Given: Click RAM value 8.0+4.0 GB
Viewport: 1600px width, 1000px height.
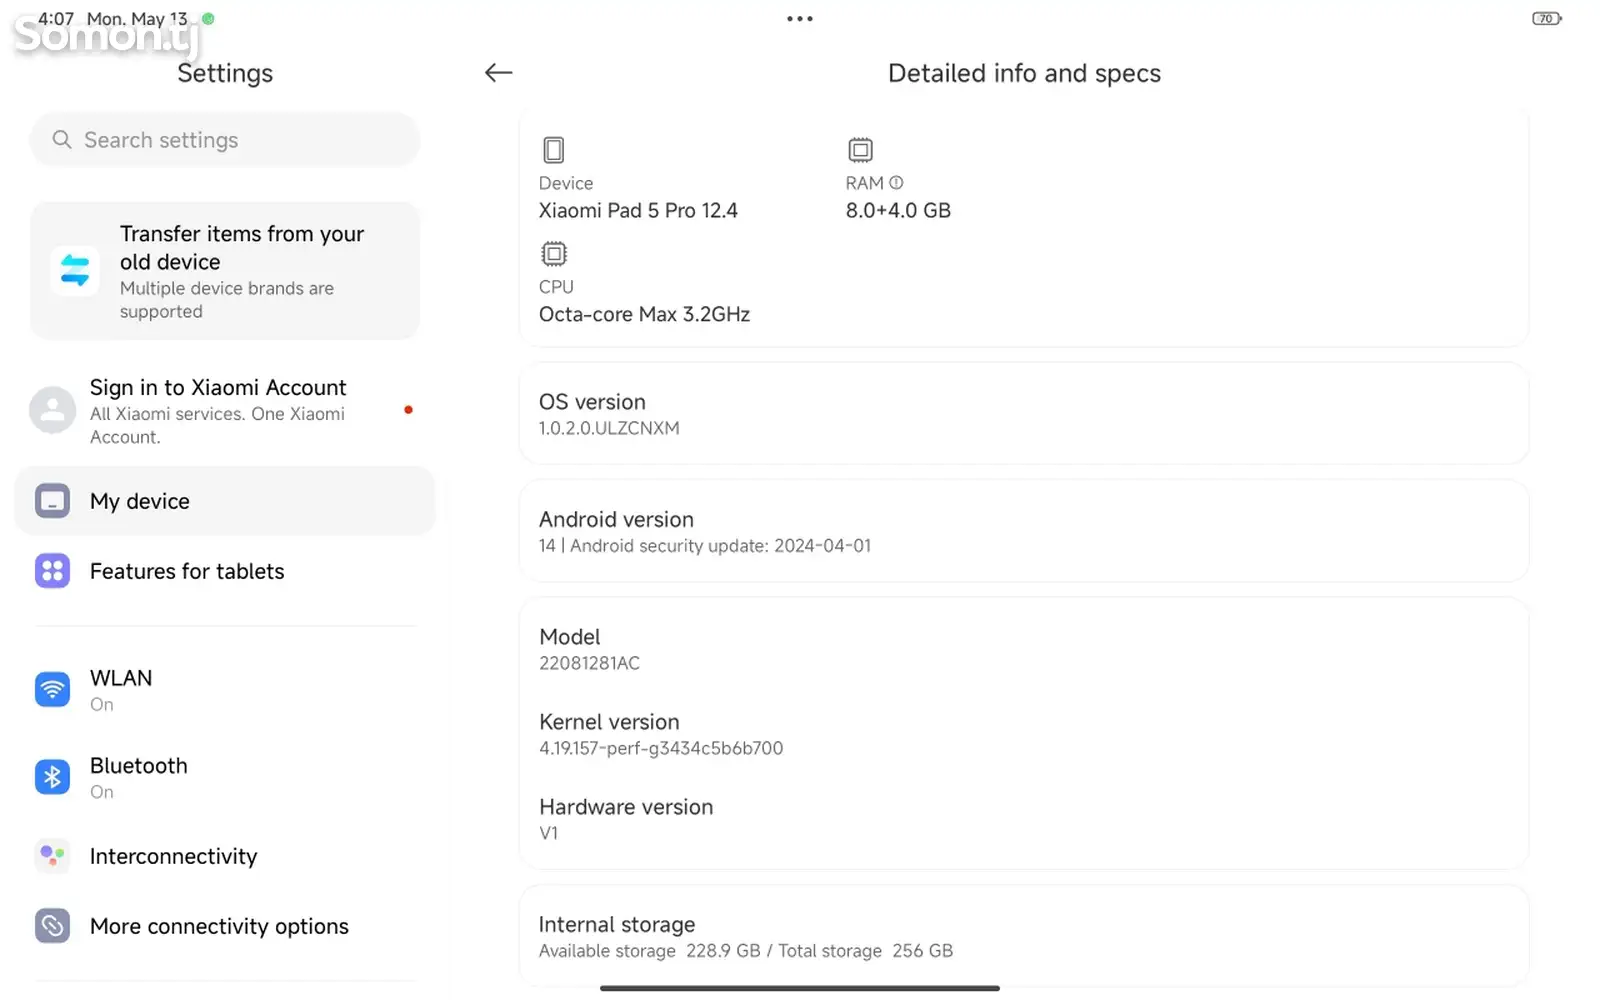Looking at the screenshot, I should click(898, 211).
